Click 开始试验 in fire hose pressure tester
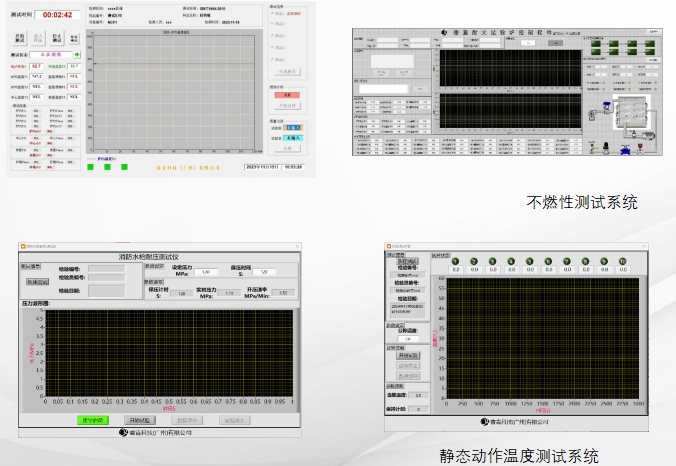The image size is (676, 466). coord(140,420)
